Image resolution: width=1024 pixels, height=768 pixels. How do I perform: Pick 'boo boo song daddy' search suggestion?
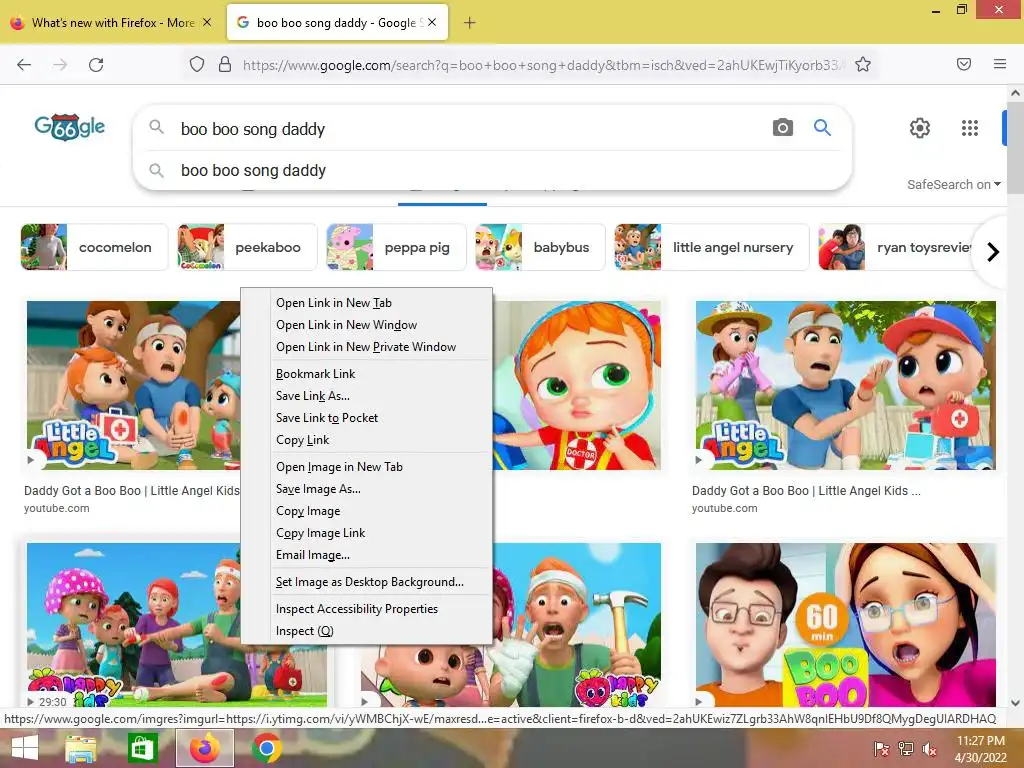(x=492, y=170)
